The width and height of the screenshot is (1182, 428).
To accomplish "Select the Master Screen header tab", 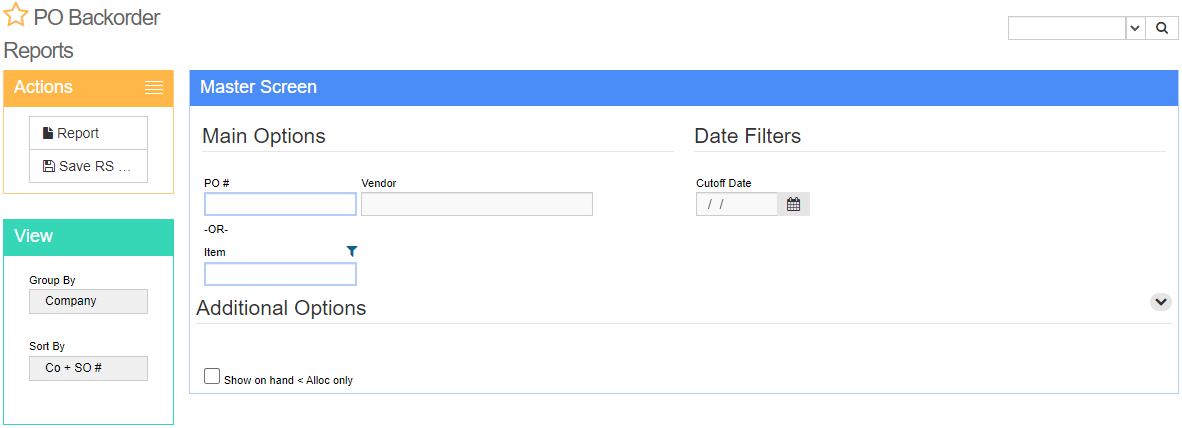I will click(x=259, y=87).
